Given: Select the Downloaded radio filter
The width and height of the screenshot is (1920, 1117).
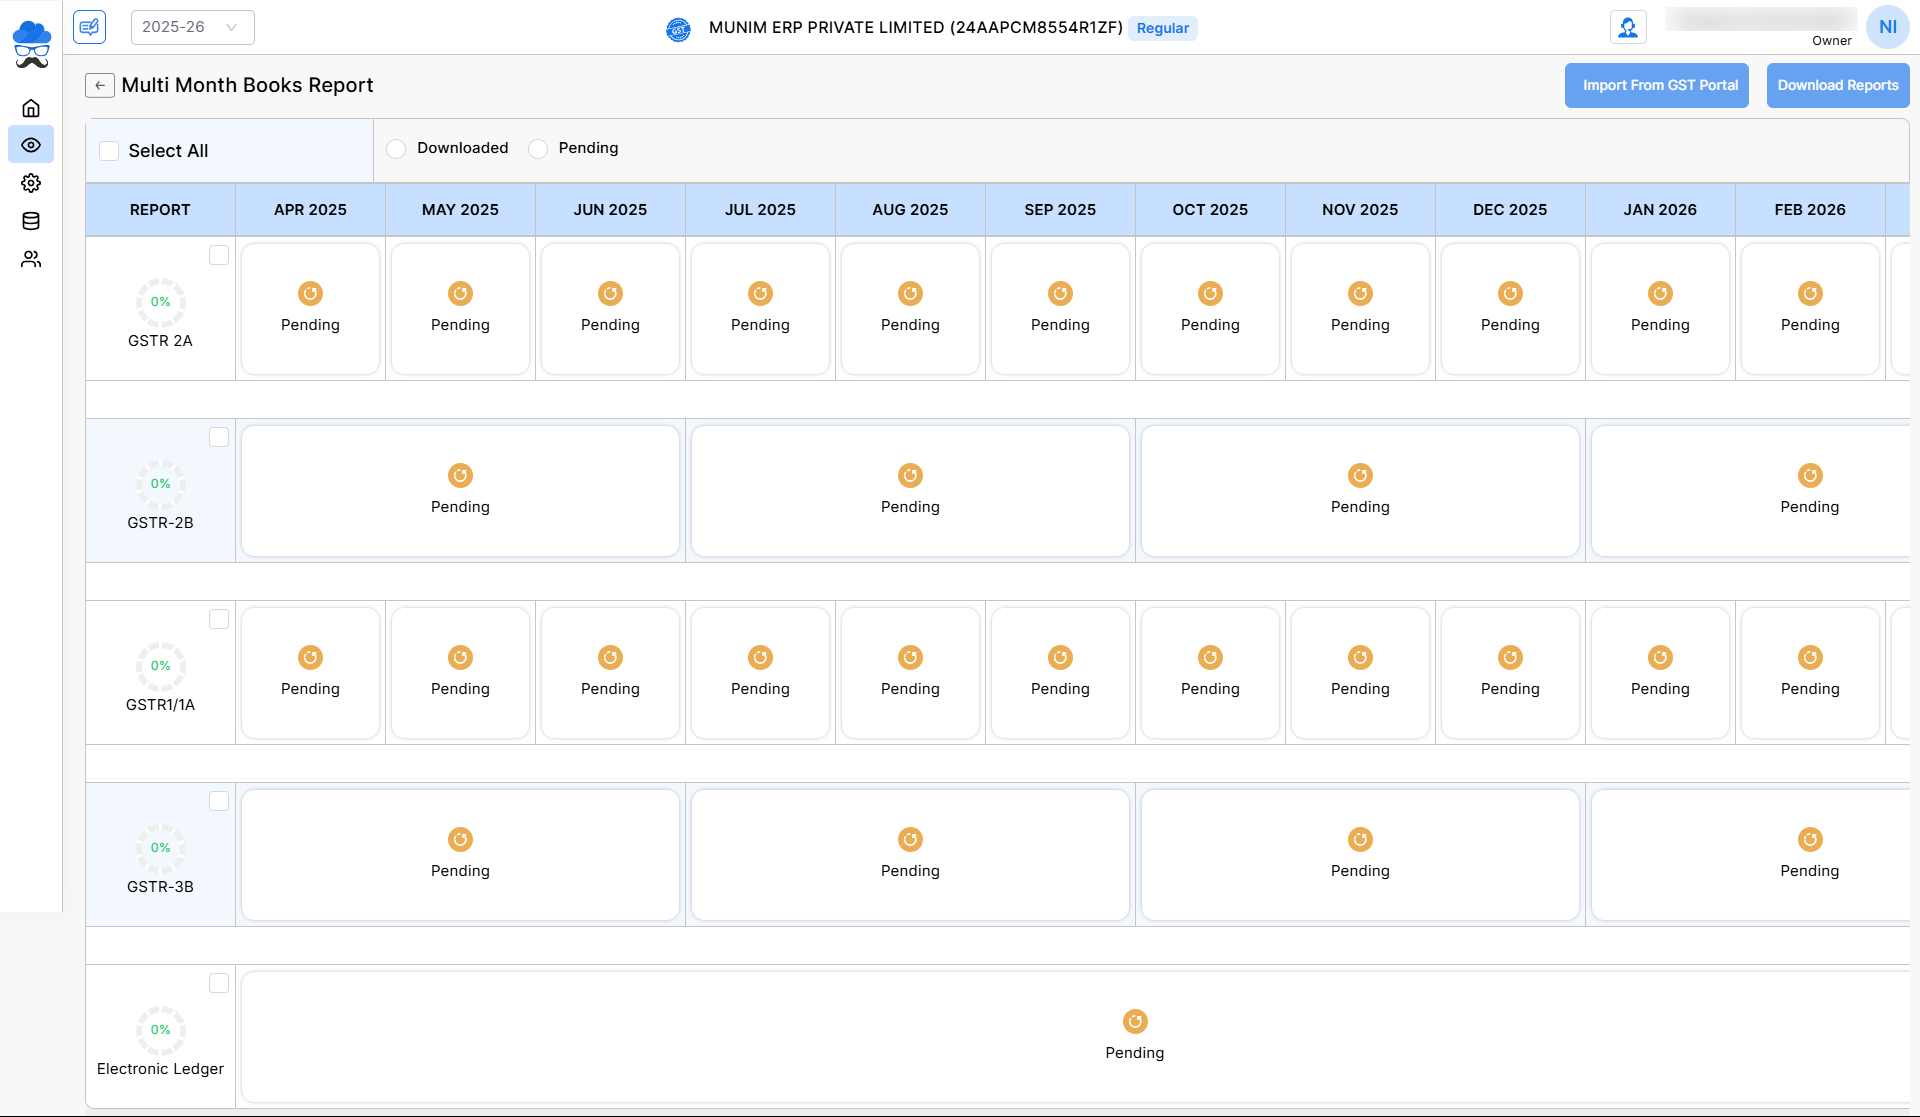Looking at the screenshot, I should (x=396, y=148).
